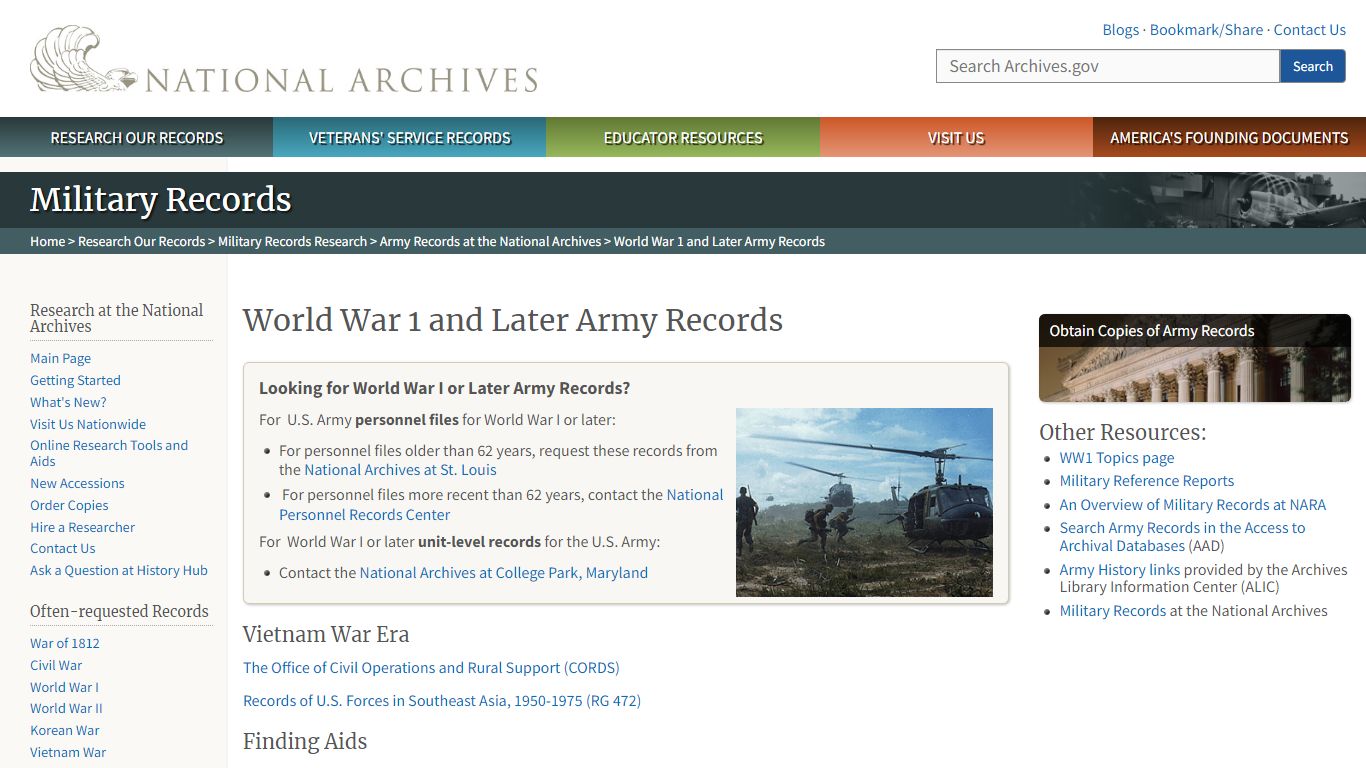Click the Finding Aids heading

(x=305, y=741)
